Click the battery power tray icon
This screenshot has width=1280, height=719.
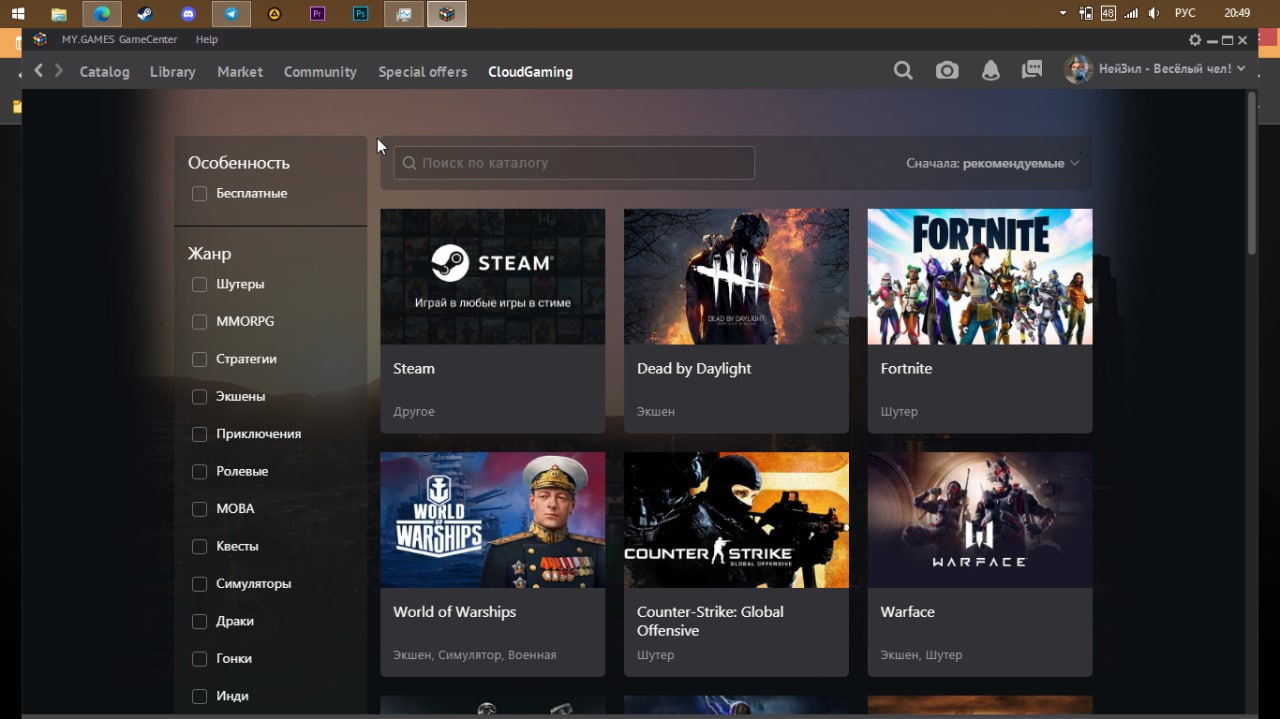click(x=1086, y=13)
